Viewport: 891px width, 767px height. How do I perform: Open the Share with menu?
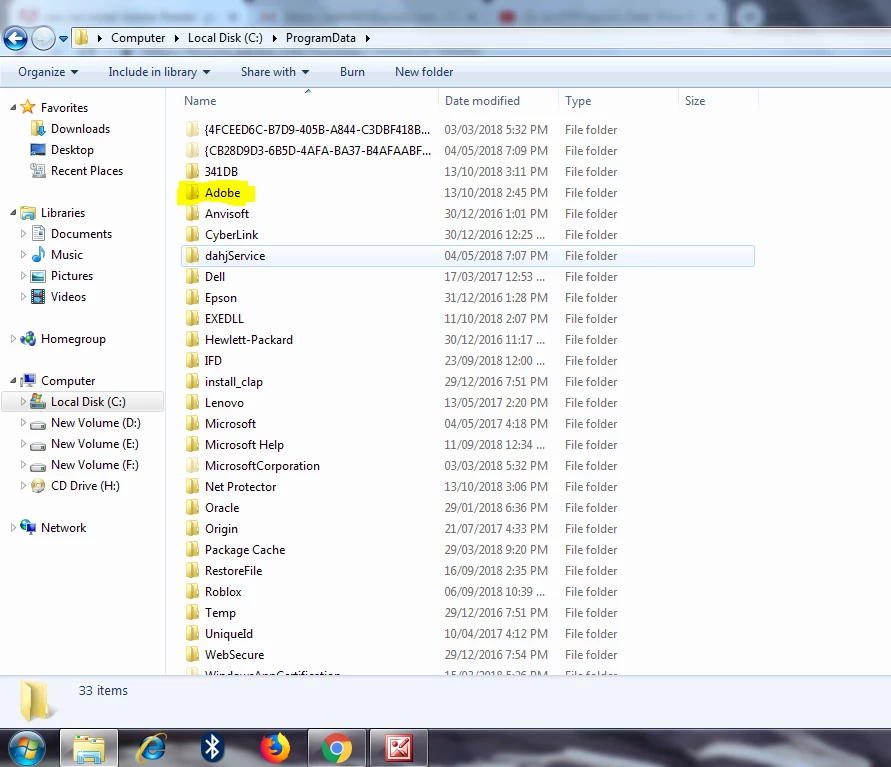coord(275,72)
